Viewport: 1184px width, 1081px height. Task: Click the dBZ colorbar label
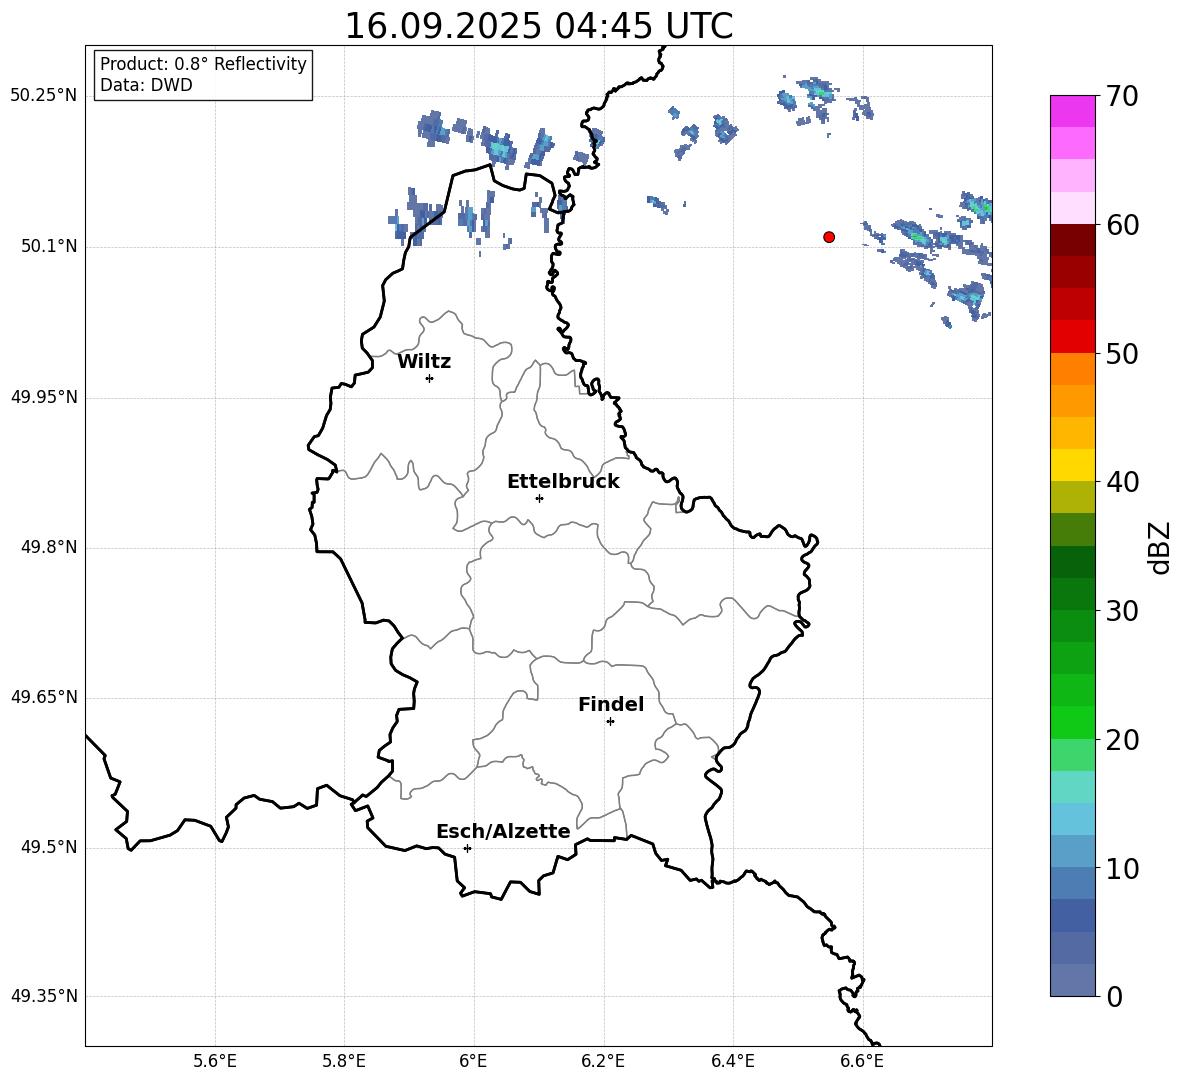pos(1161,547)
